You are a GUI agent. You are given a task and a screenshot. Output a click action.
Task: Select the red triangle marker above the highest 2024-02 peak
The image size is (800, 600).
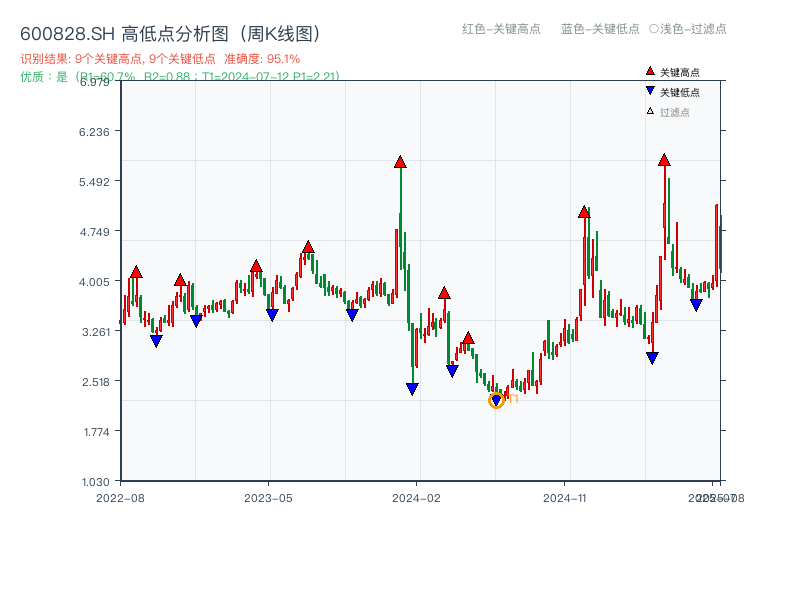coord(400,160)
